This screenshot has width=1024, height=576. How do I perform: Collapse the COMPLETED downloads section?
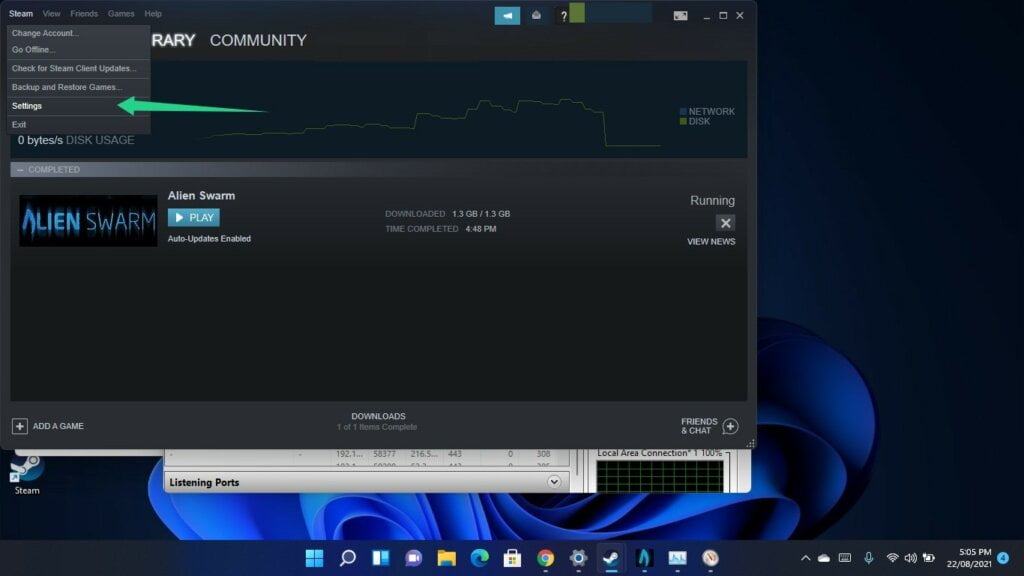[x=20, y=169]
